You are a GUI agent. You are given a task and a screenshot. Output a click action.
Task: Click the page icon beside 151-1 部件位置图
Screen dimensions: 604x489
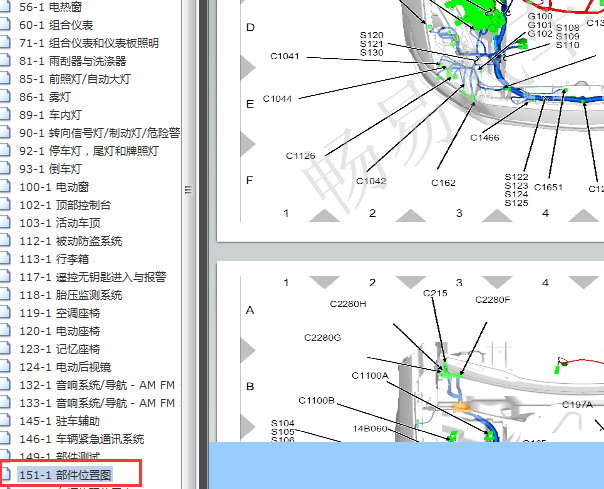pyautogui.click(x=4, y=475)
